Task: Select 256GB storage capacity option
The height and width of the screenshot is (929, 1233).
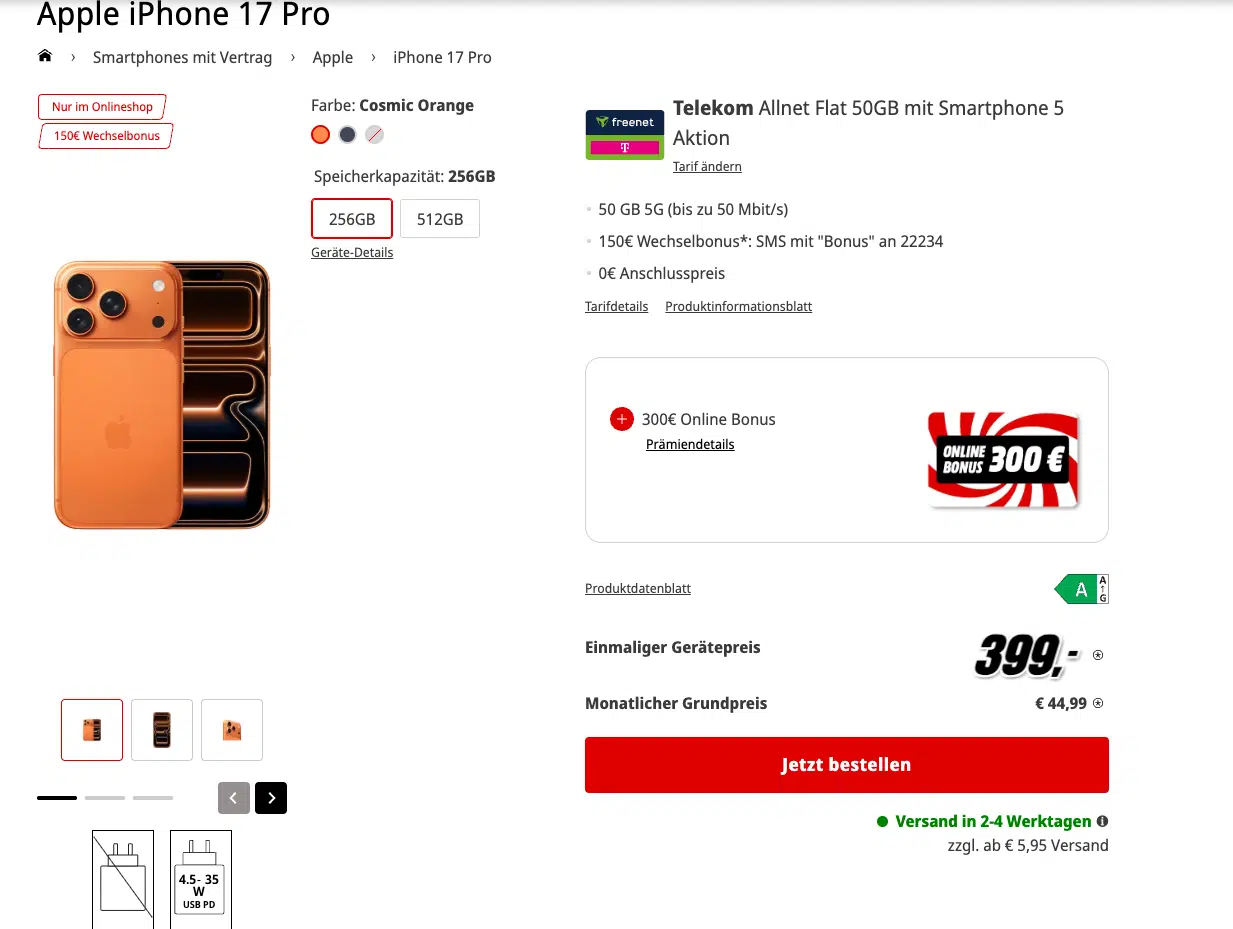Action: click(x=352, y=219)
